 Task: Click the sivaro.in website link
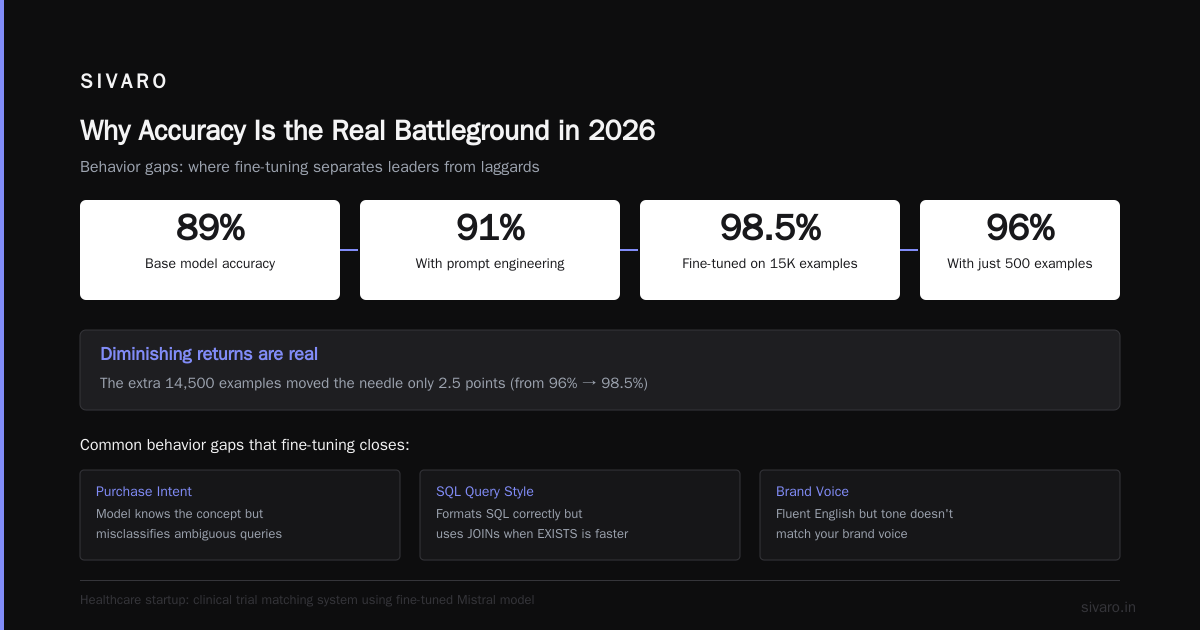(1108, 607)
